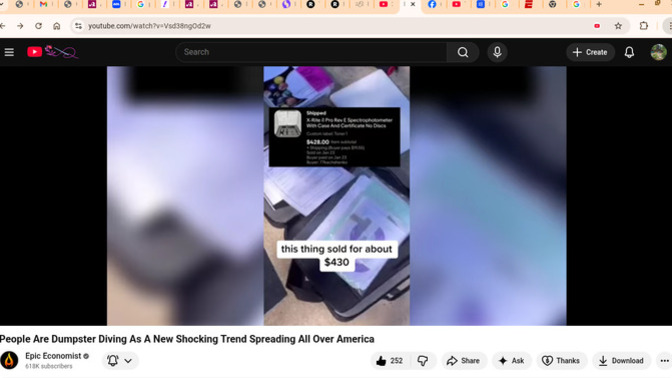The height and width of the screenshot is (378, 672).
Task: Click the magnifier search button
Action: click(x=463, y=52)
